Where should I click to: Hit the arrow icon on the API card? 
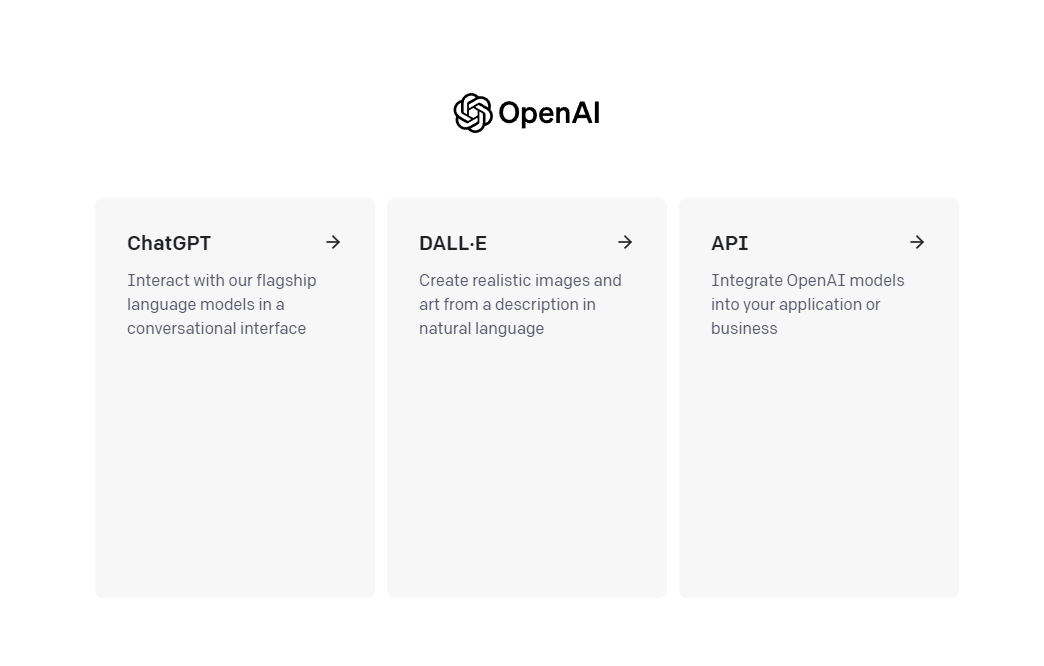[x=917, y=242]
